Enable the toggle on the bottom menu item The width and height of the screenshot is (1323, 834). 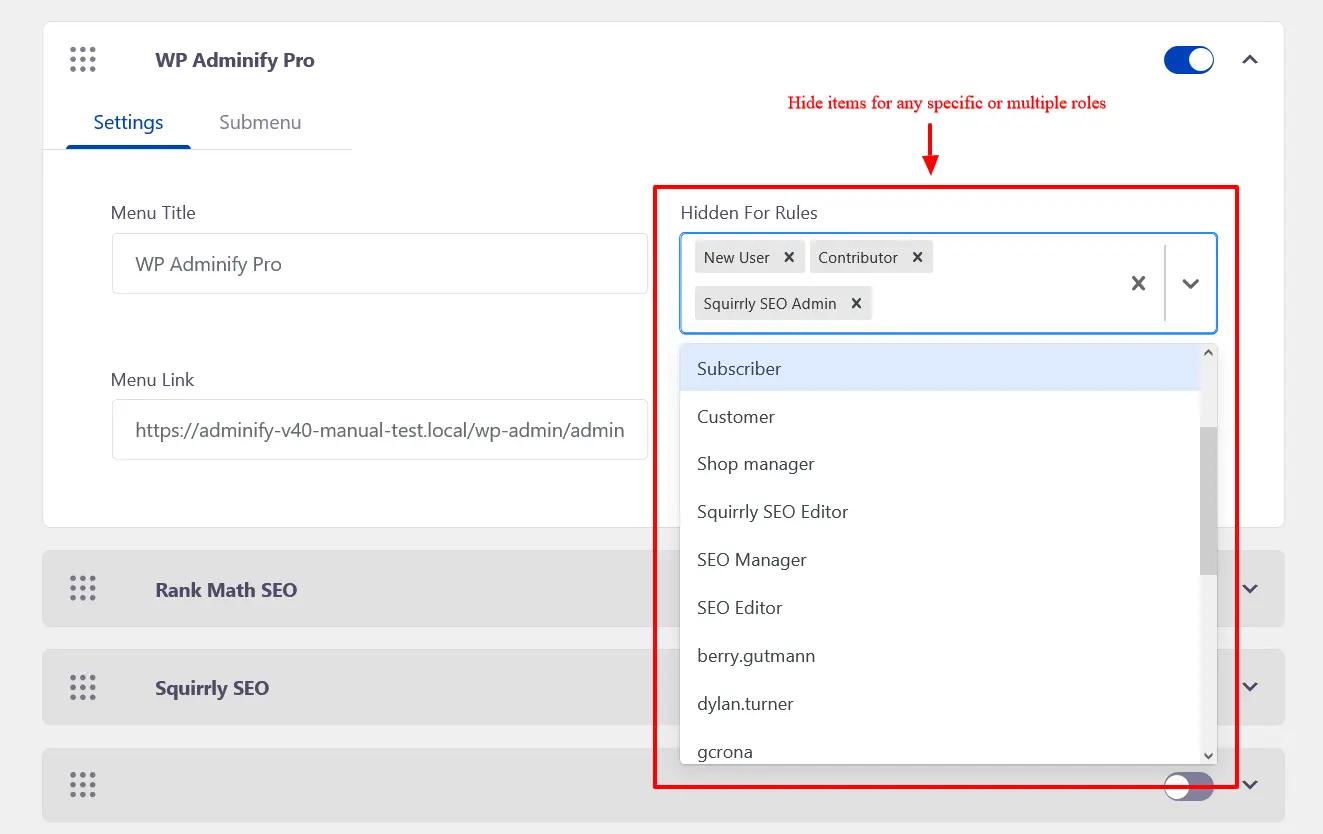coord(1188,786)
